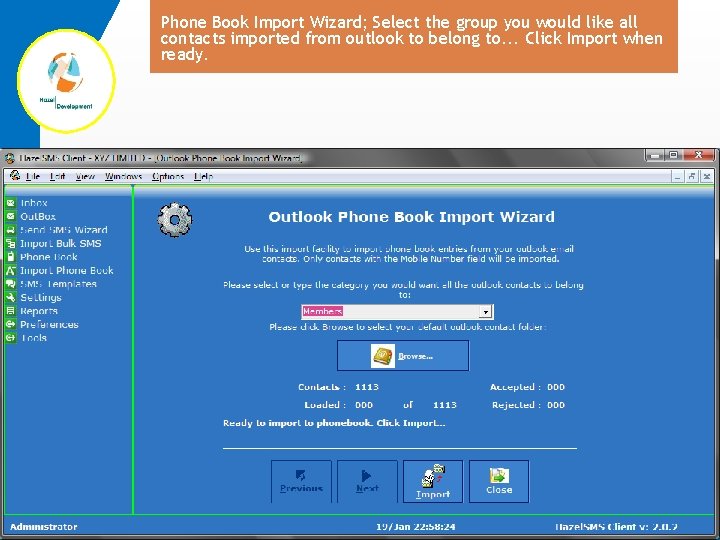The image size is (720, 540).
Task: Expand the category dropdown arrow
Action: [485, 312]
